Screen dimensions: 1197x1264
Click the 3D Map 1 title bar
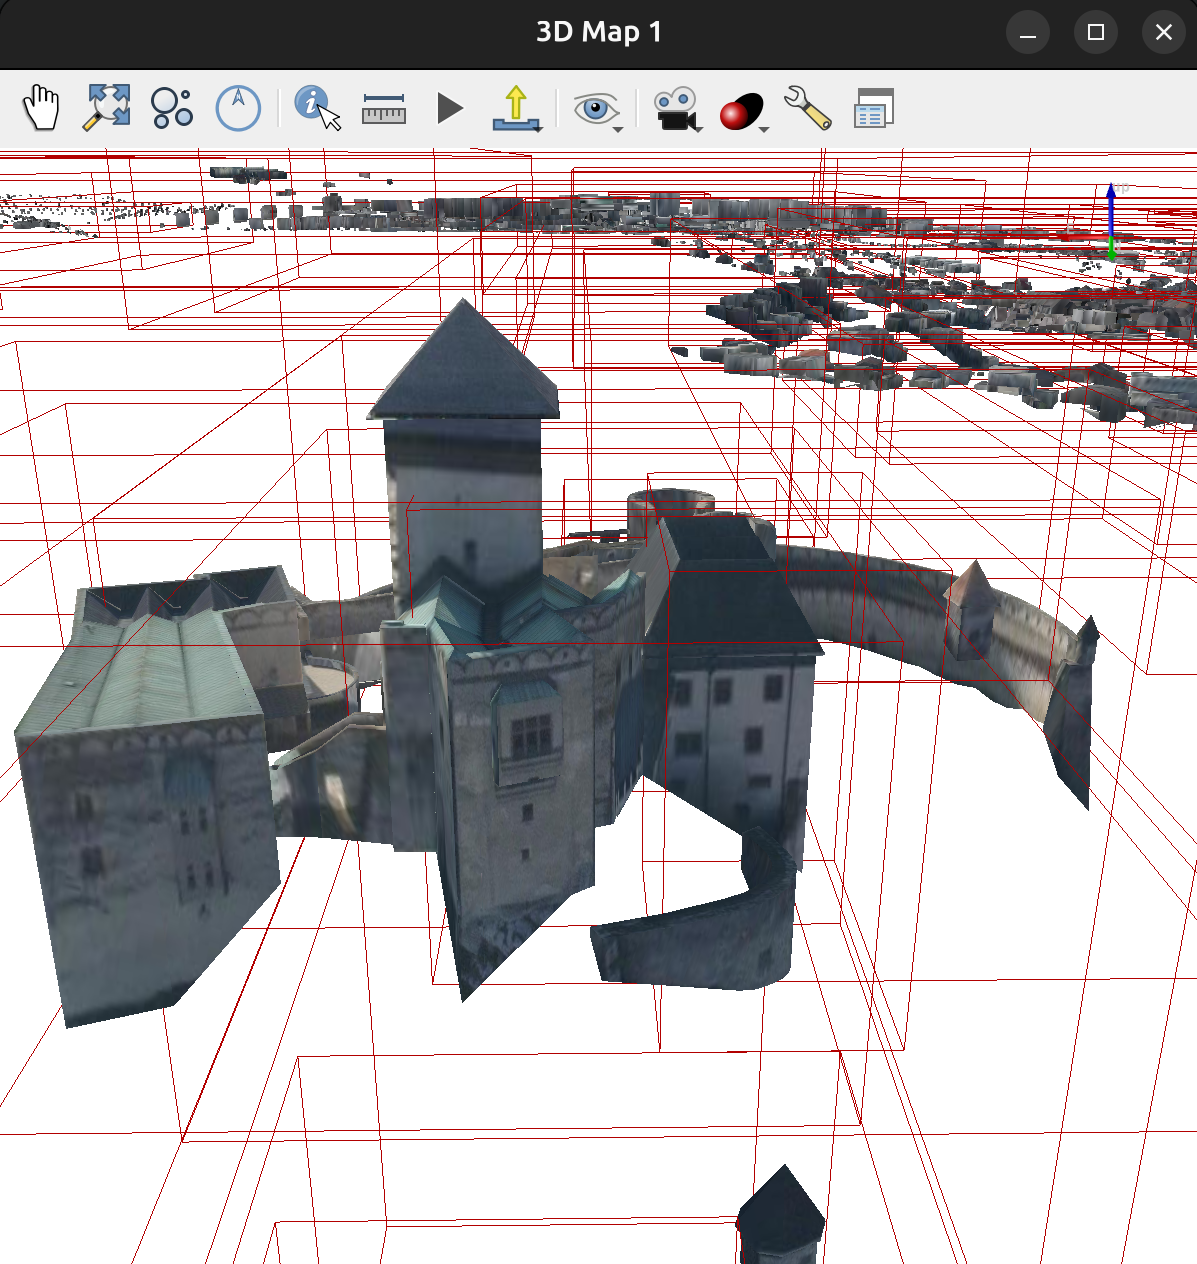coord(598,31)
